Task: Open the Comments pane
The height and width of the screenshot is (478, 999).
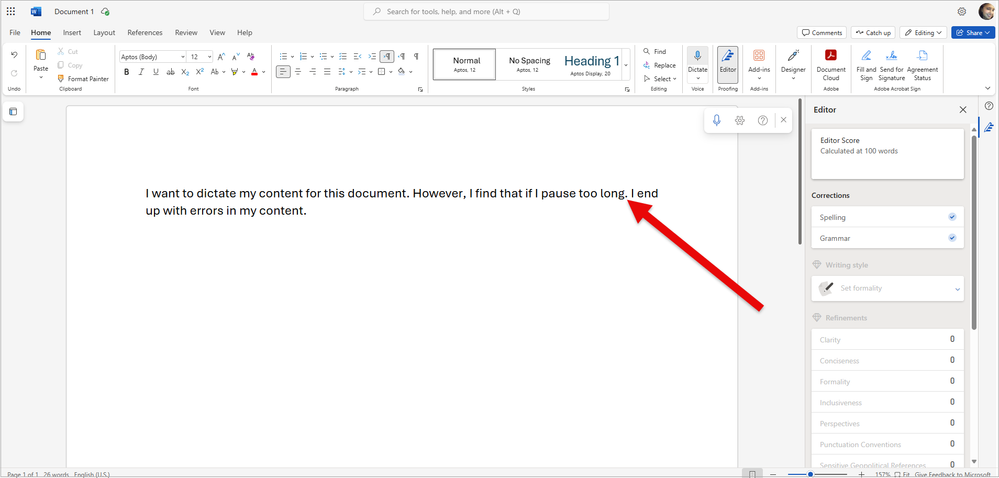Action: tap(822, 33)
